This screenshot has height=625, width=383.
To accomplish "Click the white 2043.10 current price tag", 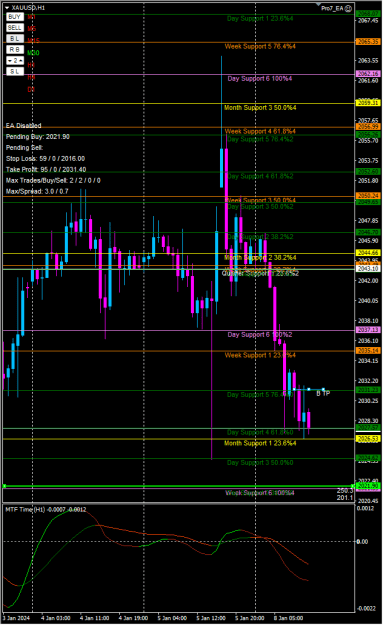I will 368,269.
